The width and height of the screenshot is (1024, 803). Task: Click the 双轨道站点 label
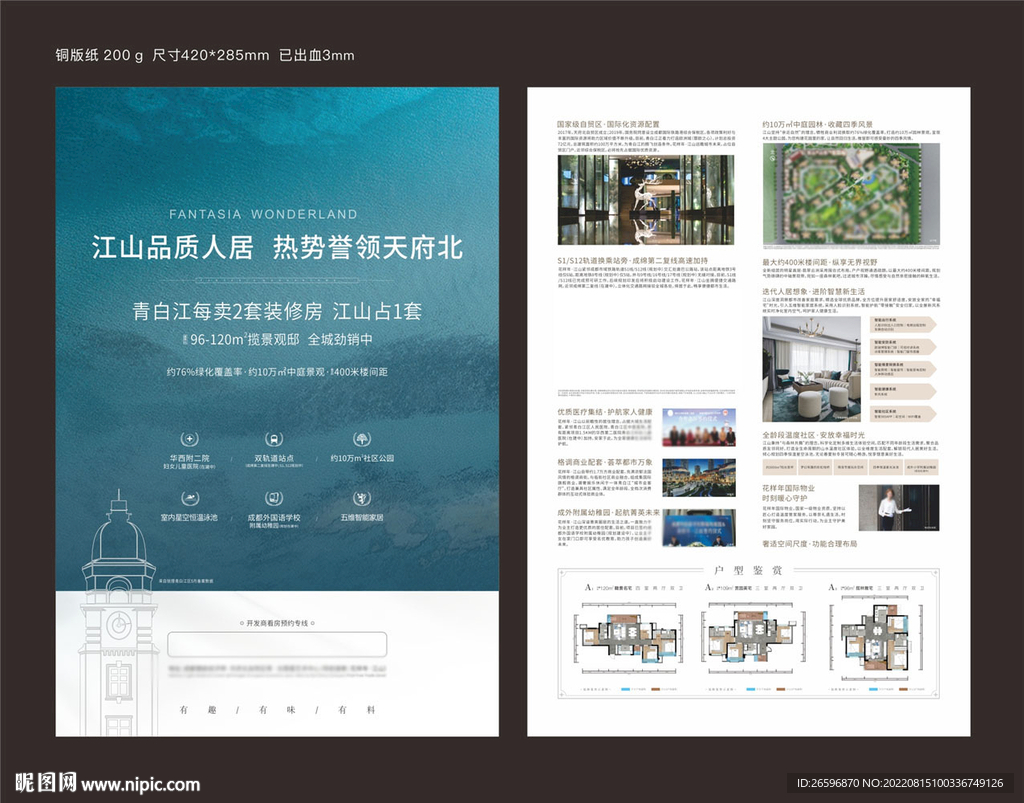tap(274, 458)
